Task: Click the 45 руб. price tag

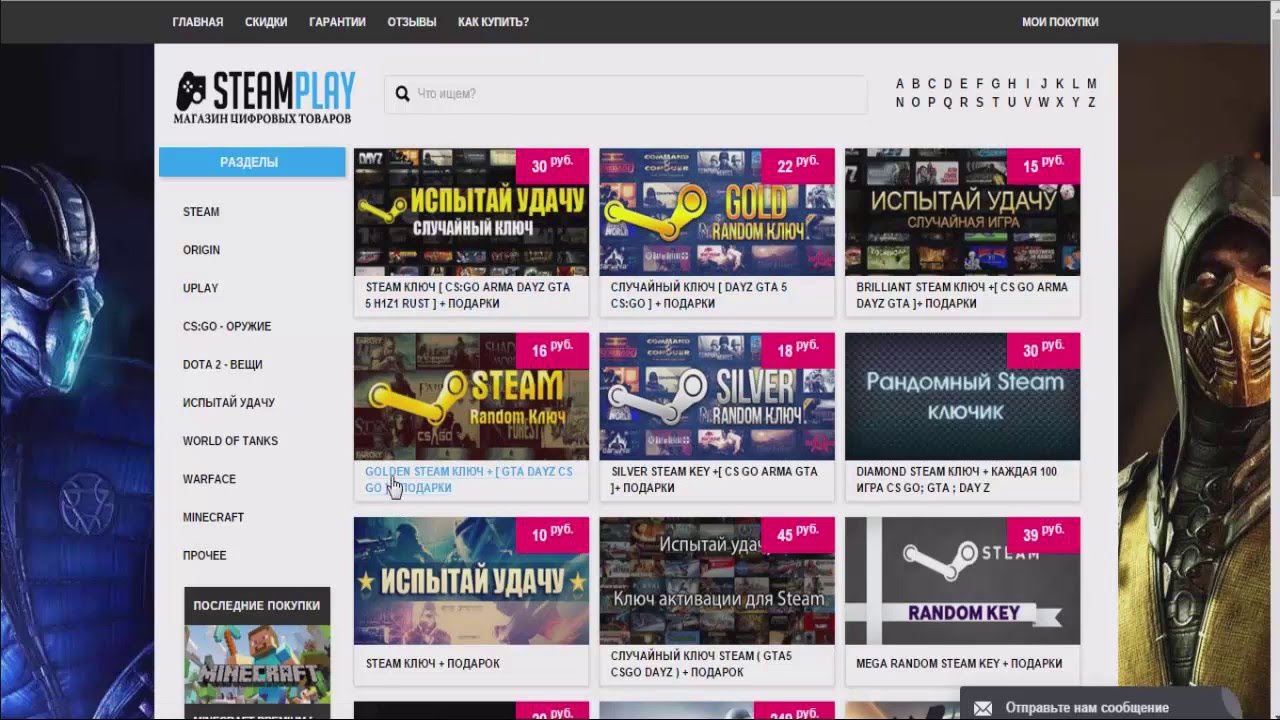Action: (798, 535)
